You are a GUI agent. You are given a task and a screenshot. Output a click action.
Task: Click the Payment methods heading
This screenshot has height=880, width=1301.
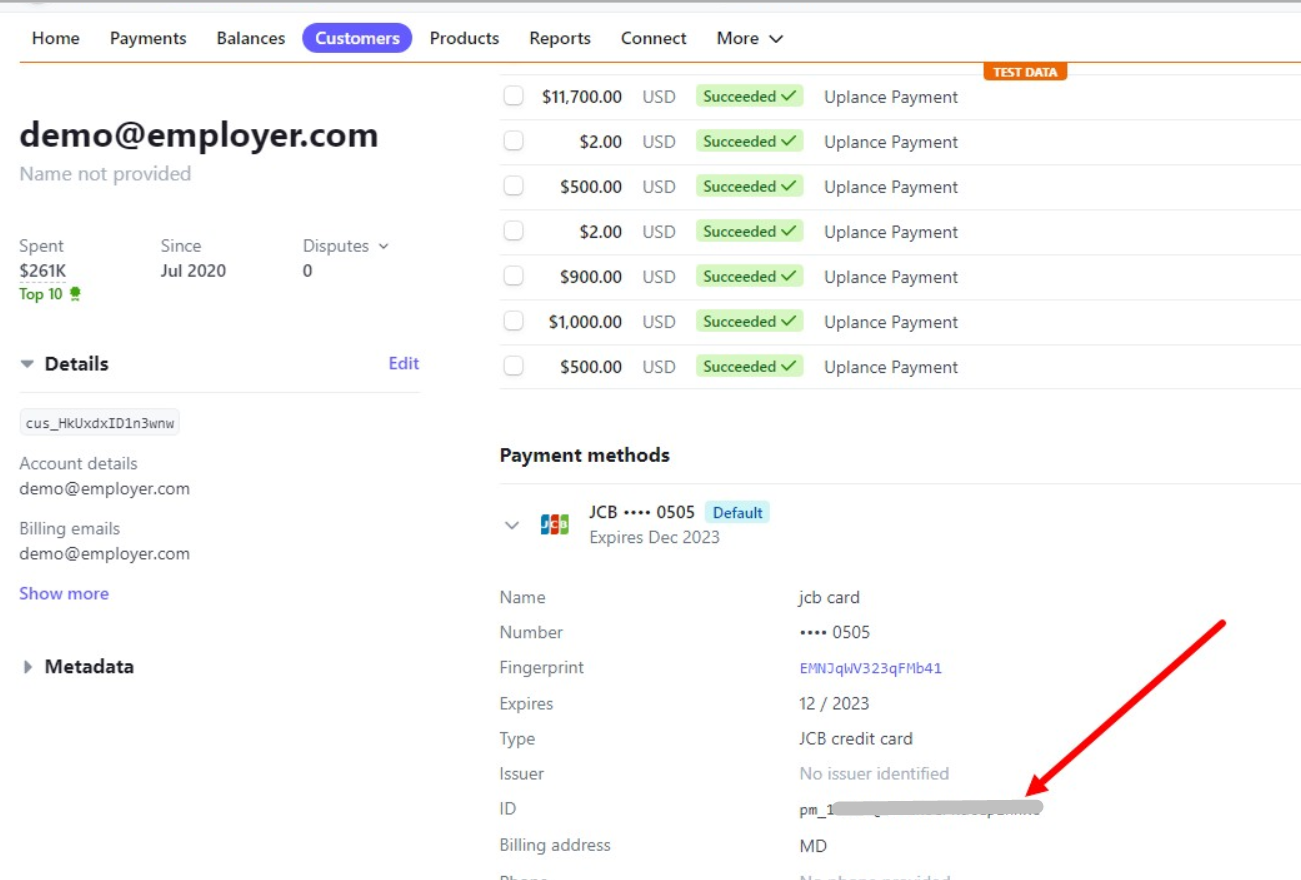[585, 455]
